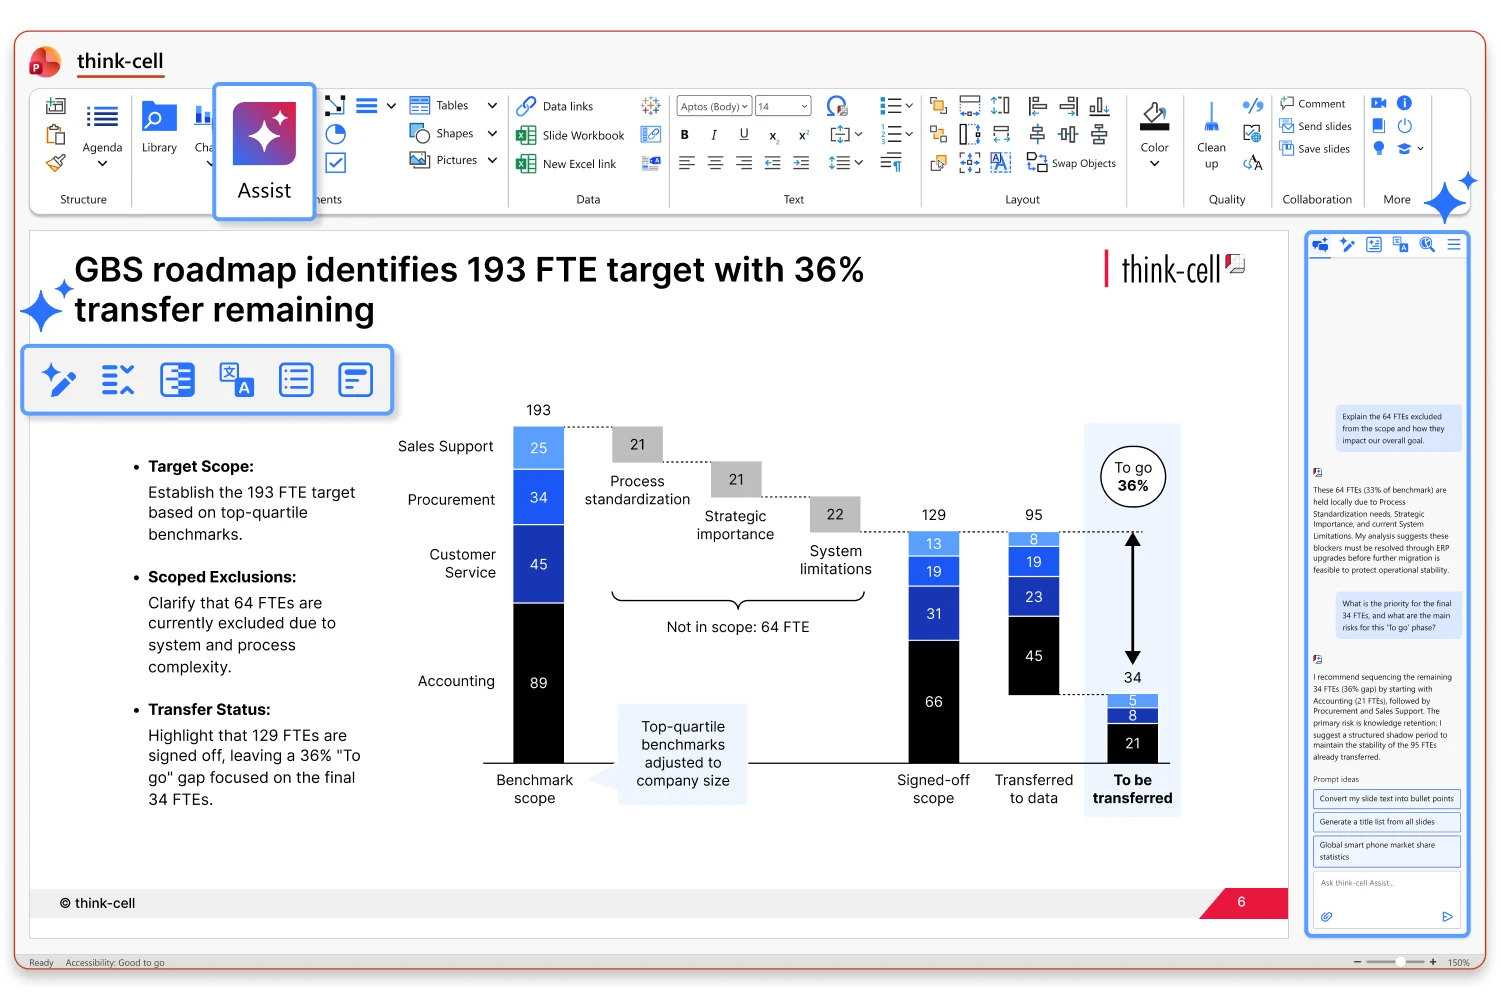Center align text
The image size is (1500, 1000).
click(x=715, y=163)
